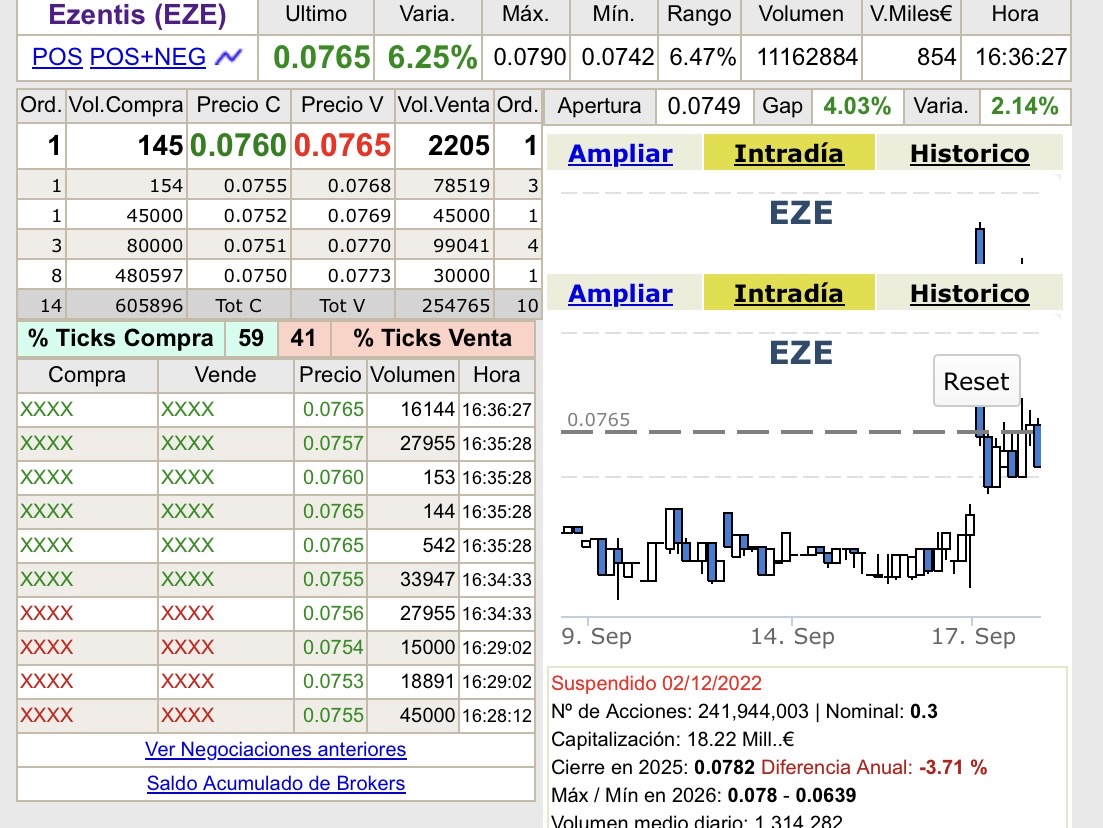Click the lower Ampliar link
The width and height of the screenshot is (1103, 828).
point(620,293)
